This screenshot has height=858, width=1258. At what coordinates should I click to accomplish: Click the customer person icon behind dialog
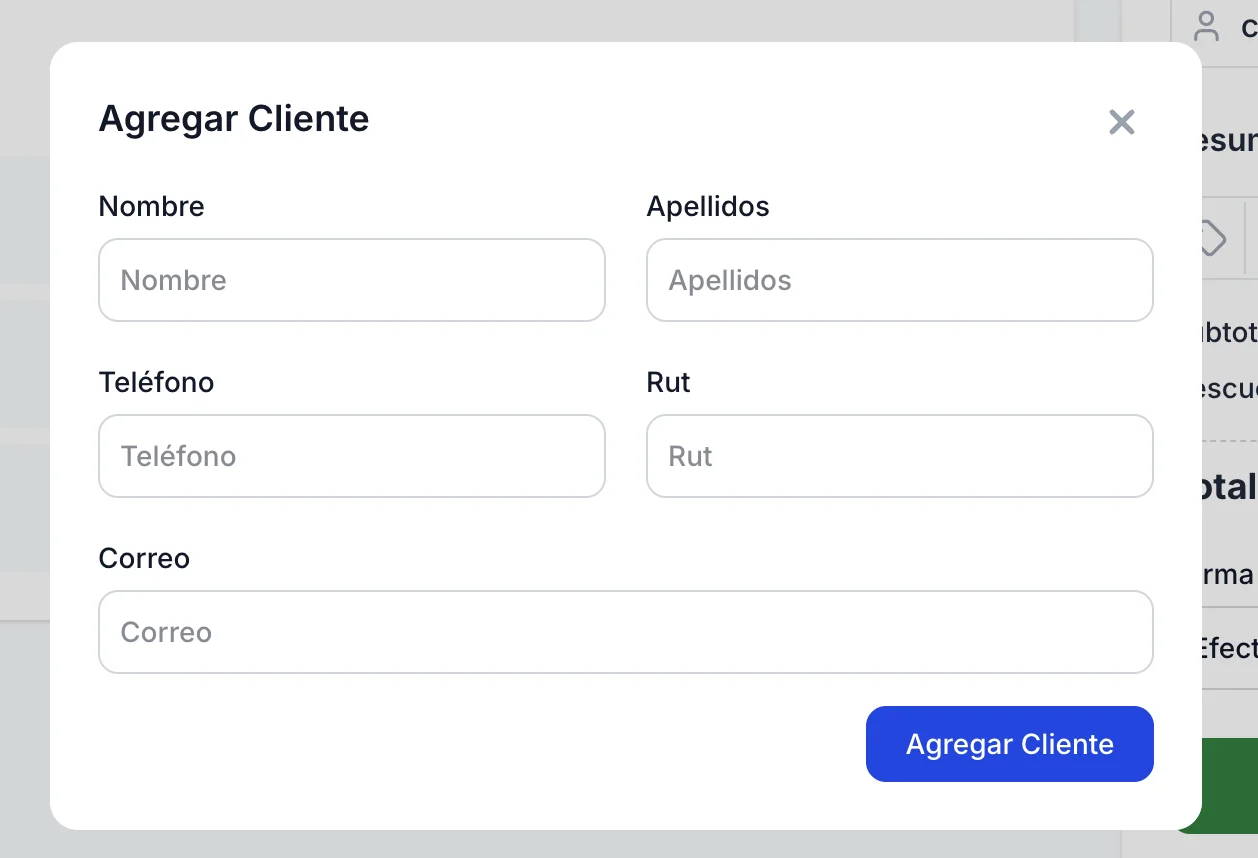[x=1207, y=27]
